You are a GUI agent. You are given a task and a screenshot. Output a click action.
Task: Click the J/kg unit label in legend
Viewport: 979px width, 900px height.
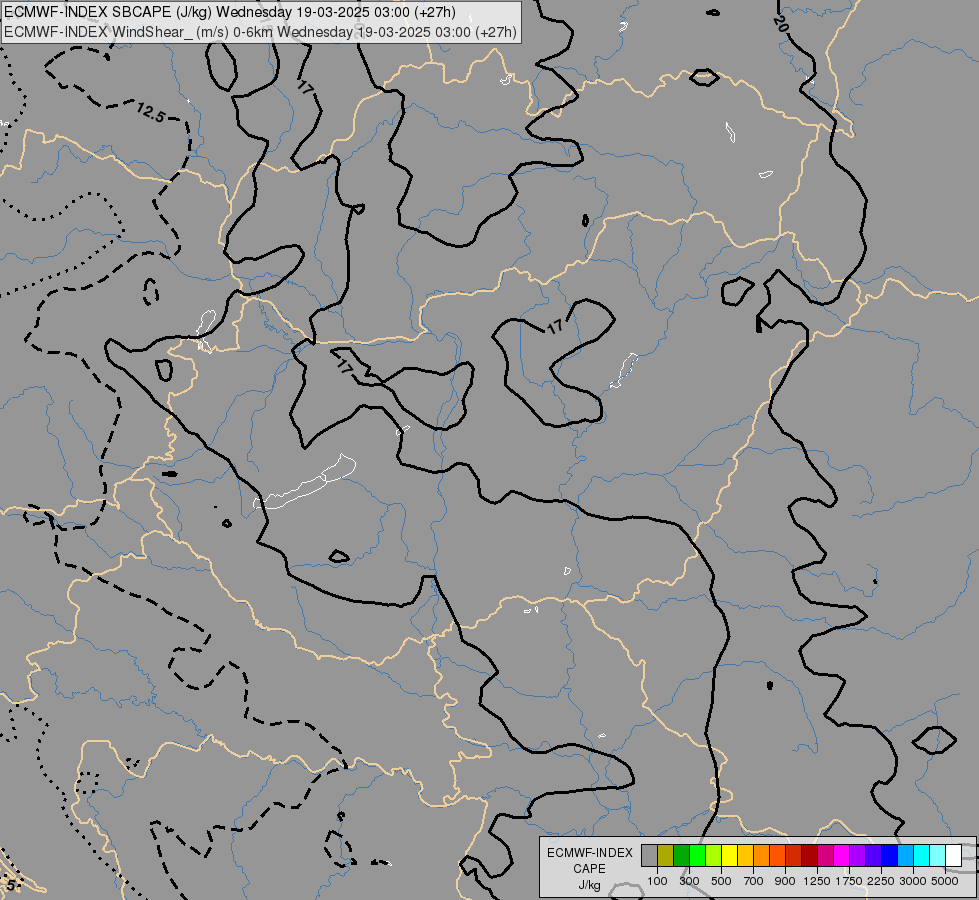[x=589, y=885]
